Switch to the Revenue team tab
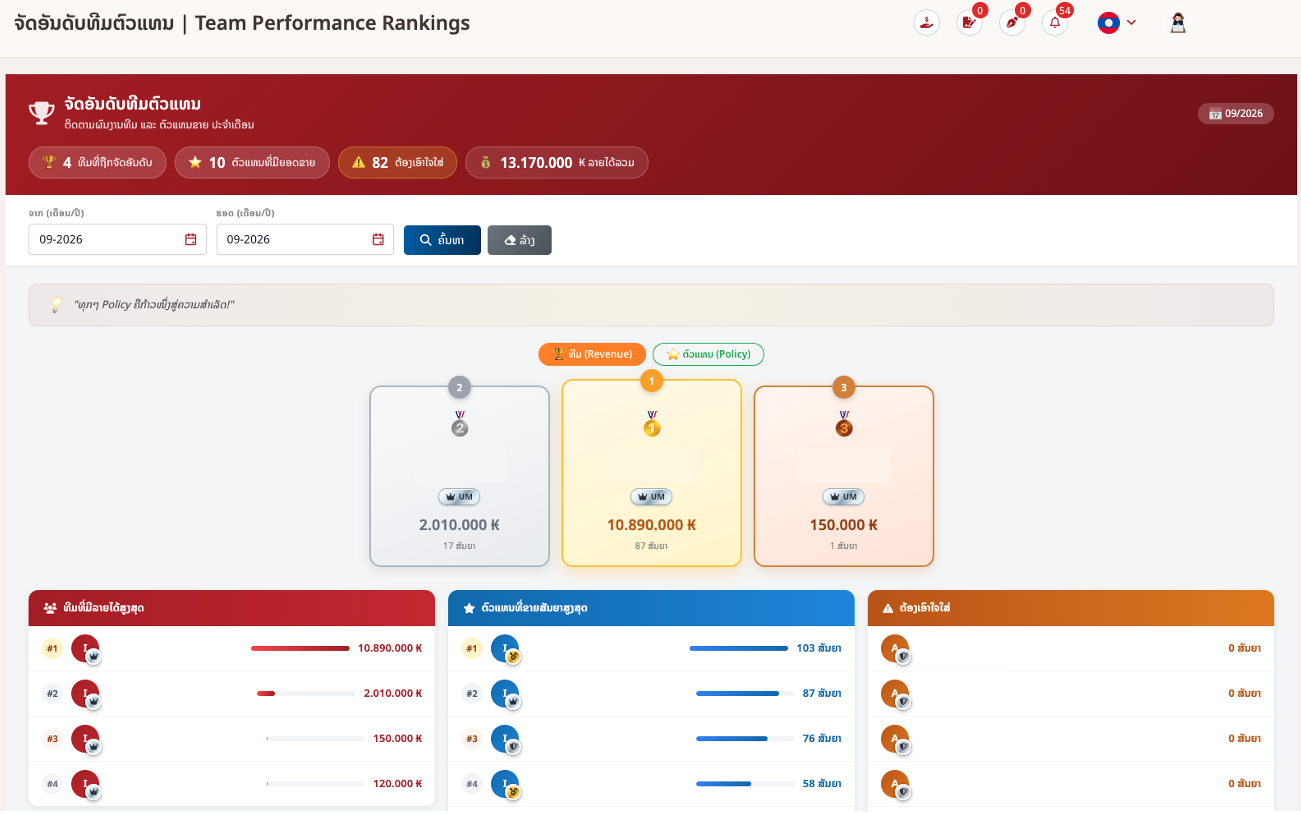The image size is (1301, 814). point(592,354)
